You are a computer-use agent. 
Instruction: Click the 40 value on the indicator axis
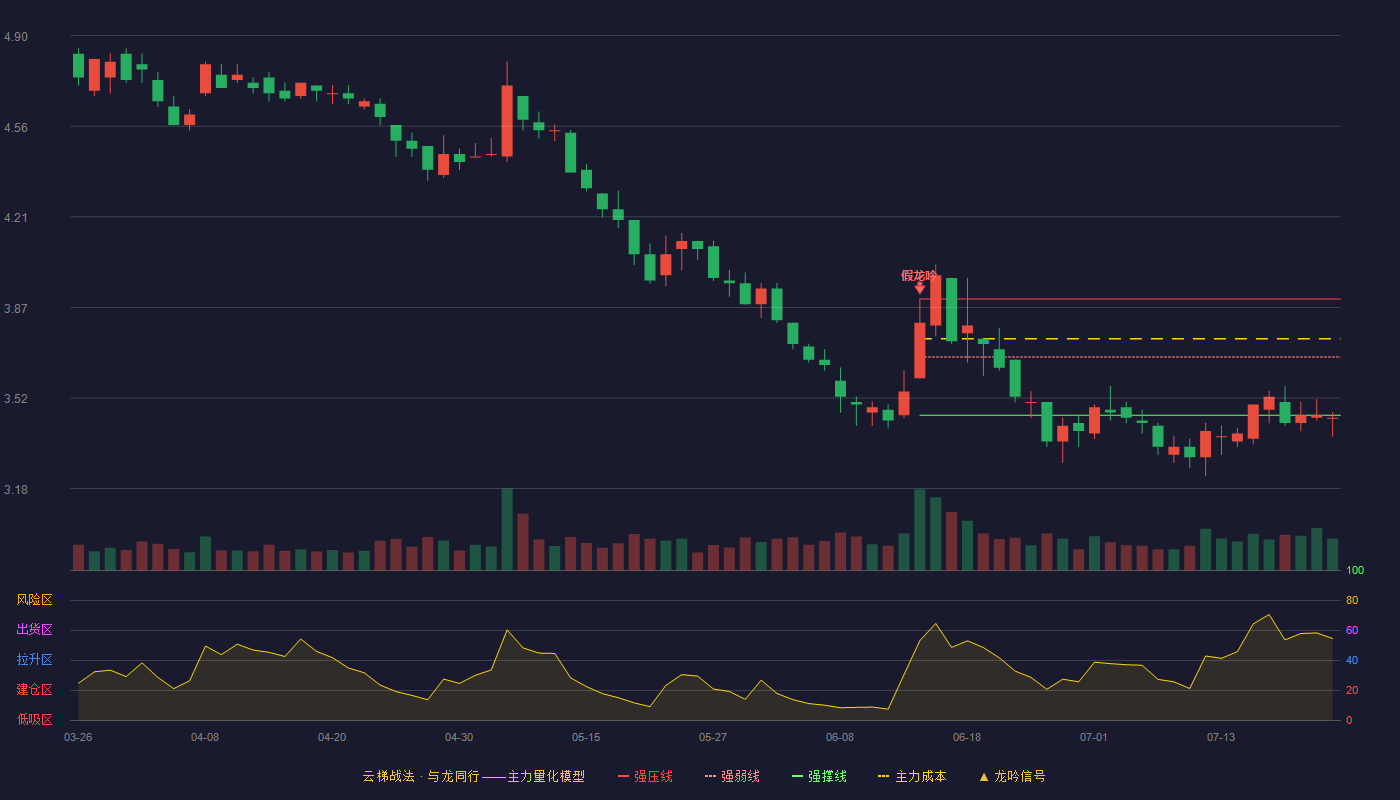[x=1352, y=660]
